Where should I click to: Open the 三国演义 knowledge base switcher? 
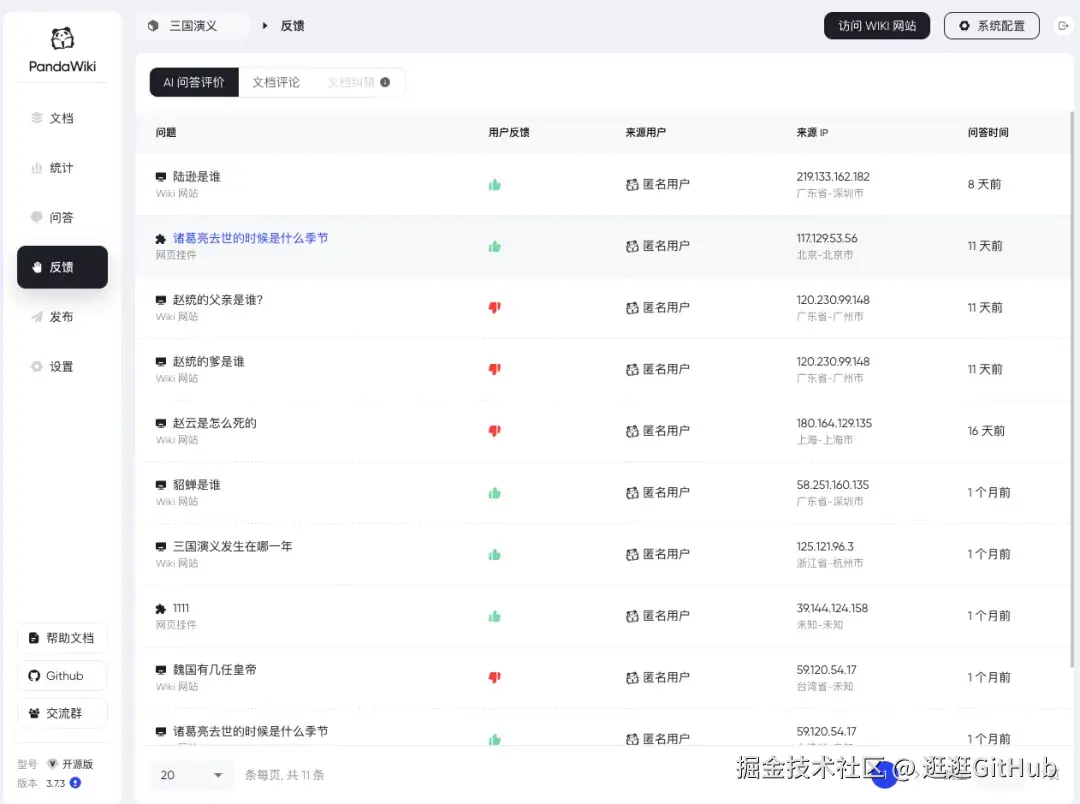coord(193,25)
